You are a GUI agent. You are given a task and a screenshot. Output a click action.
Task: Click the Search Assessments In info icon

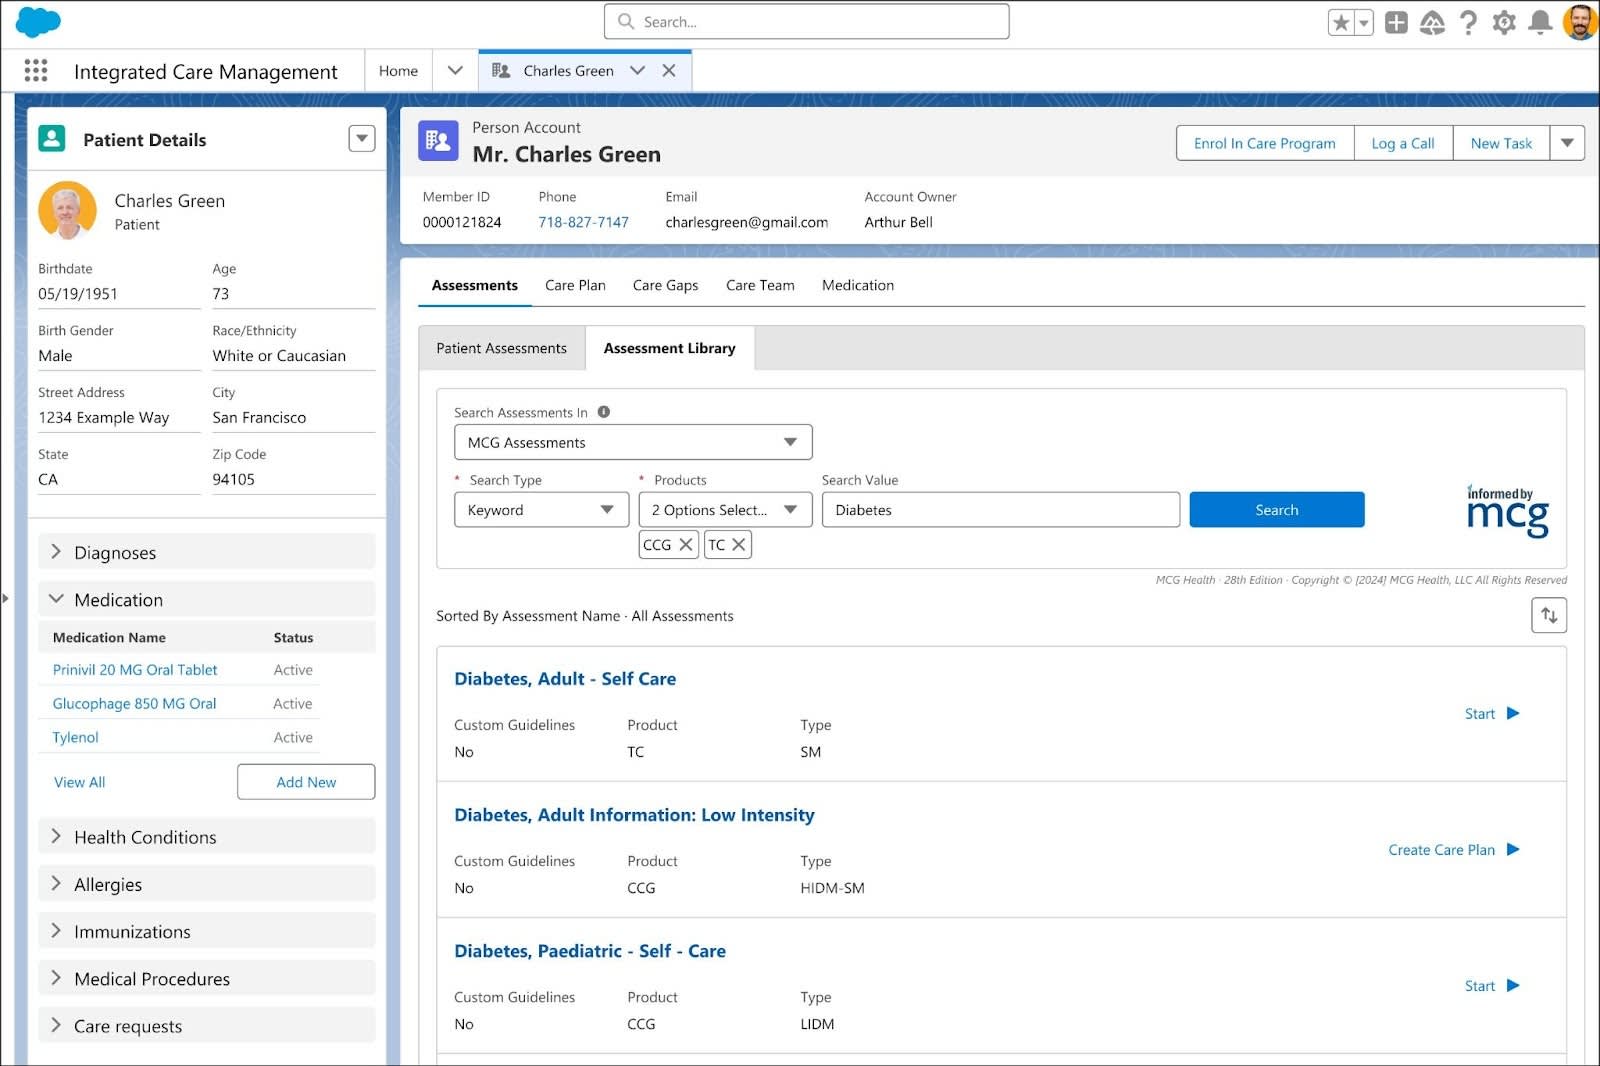[x=604, y=412]
